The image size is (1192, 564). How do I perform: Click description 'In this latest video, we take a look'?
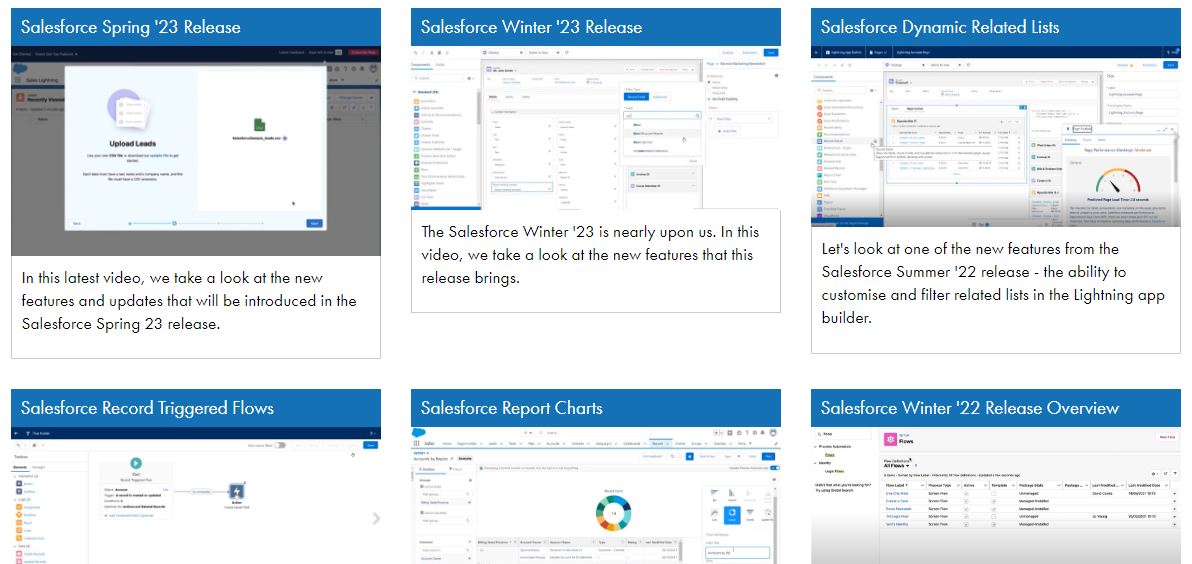point(189,301)
